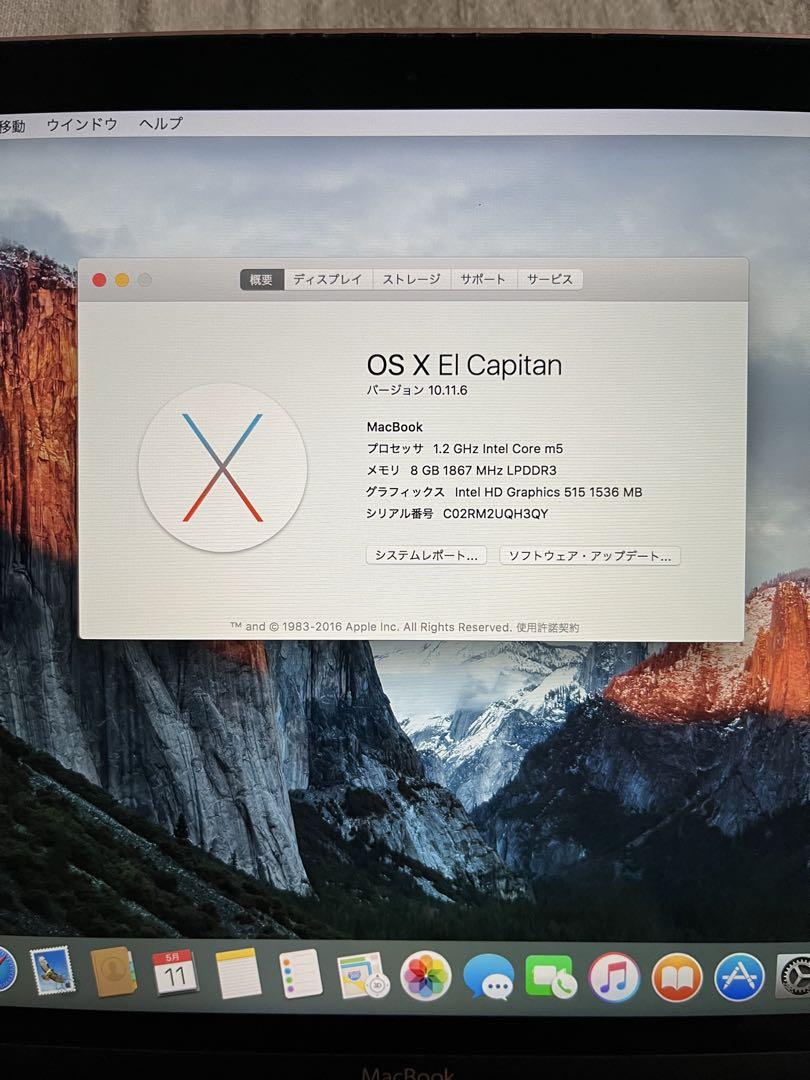Click the ソフトウェア・アップデート... button
Screen dimensions: 810x1080
click(x=590, y=556)
